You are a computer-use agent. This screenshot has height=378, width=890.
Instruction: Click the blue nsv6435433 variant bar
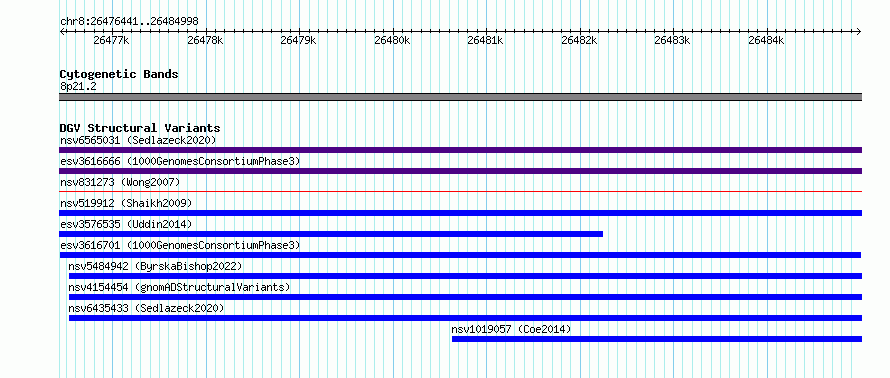coord(465,318)
